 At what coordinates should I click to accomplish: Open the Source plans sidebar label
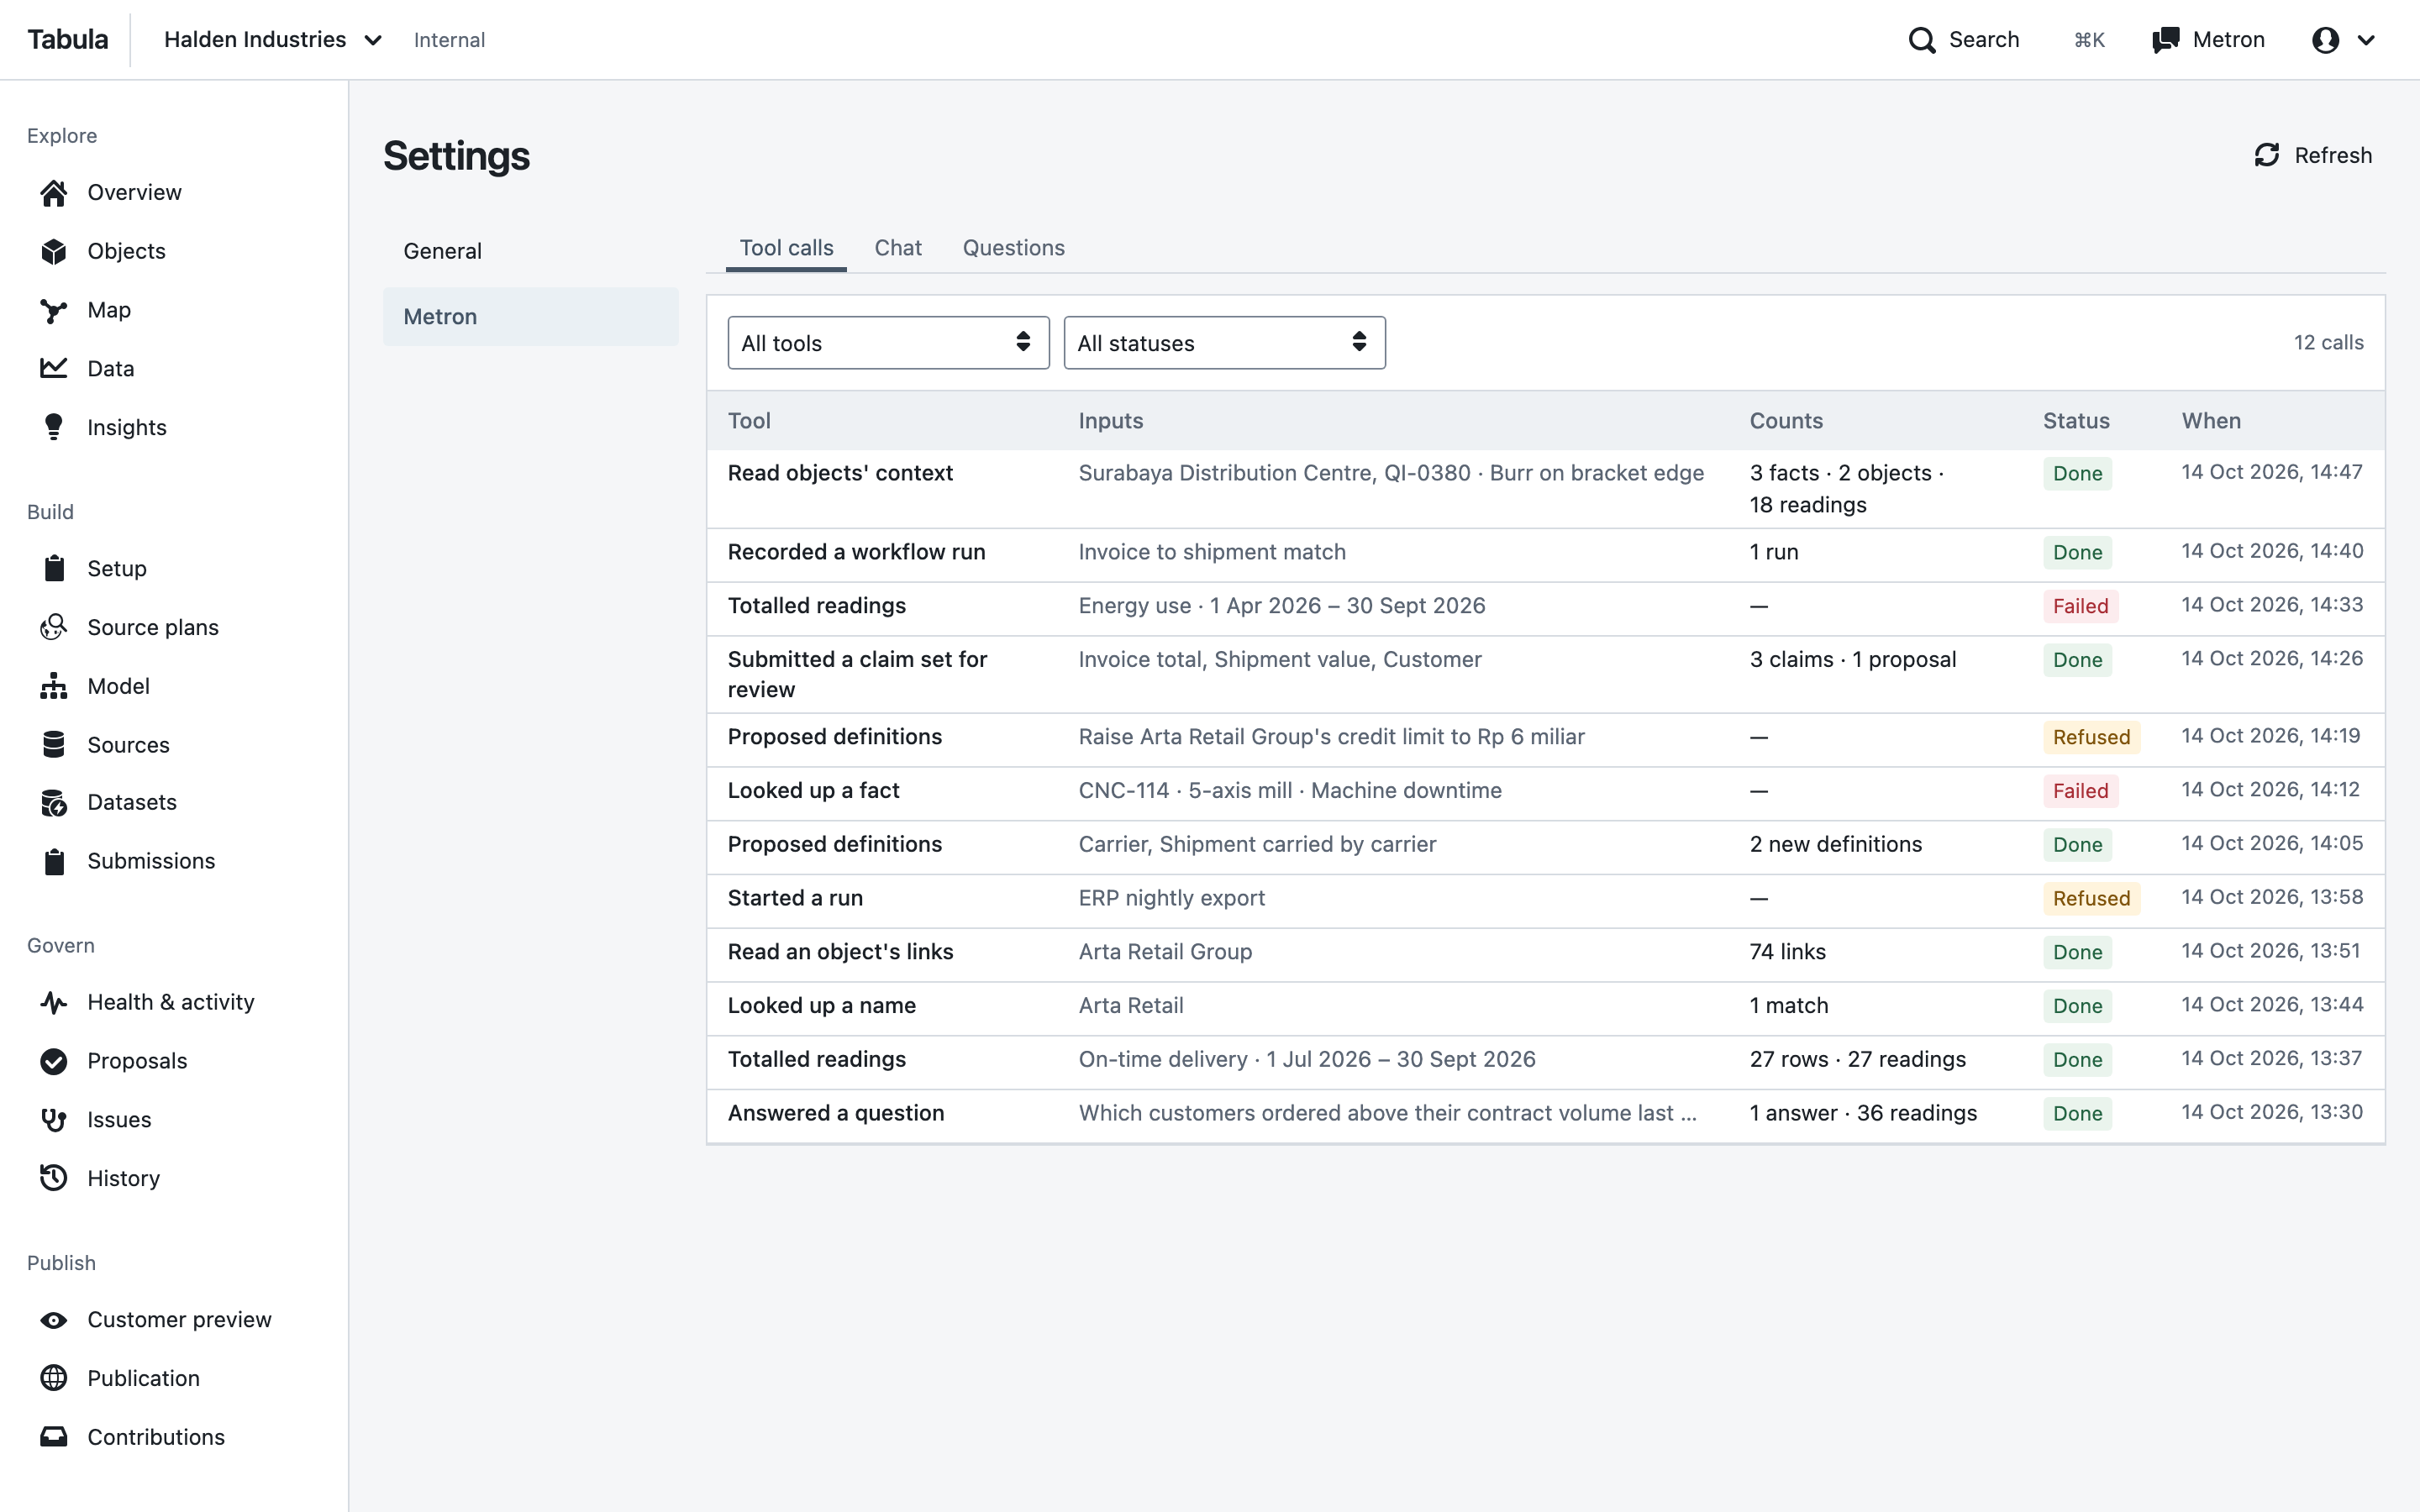pyautogui.click(x=153, y=628)
